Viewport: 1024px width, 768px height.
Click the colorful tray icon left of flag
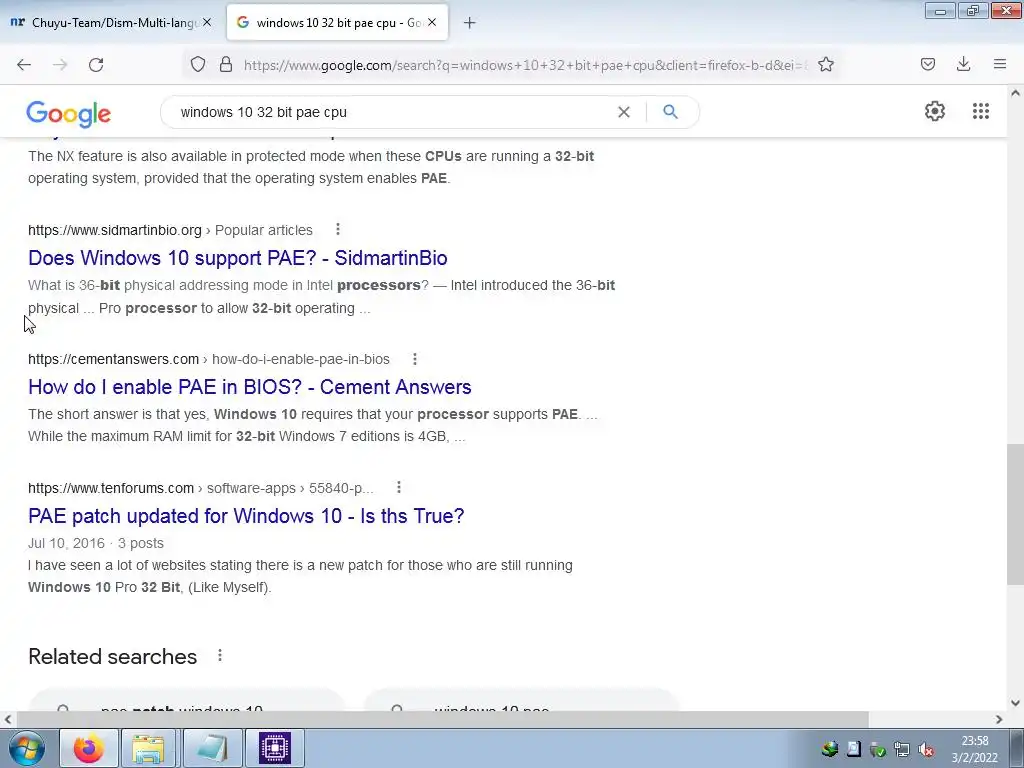830,749
